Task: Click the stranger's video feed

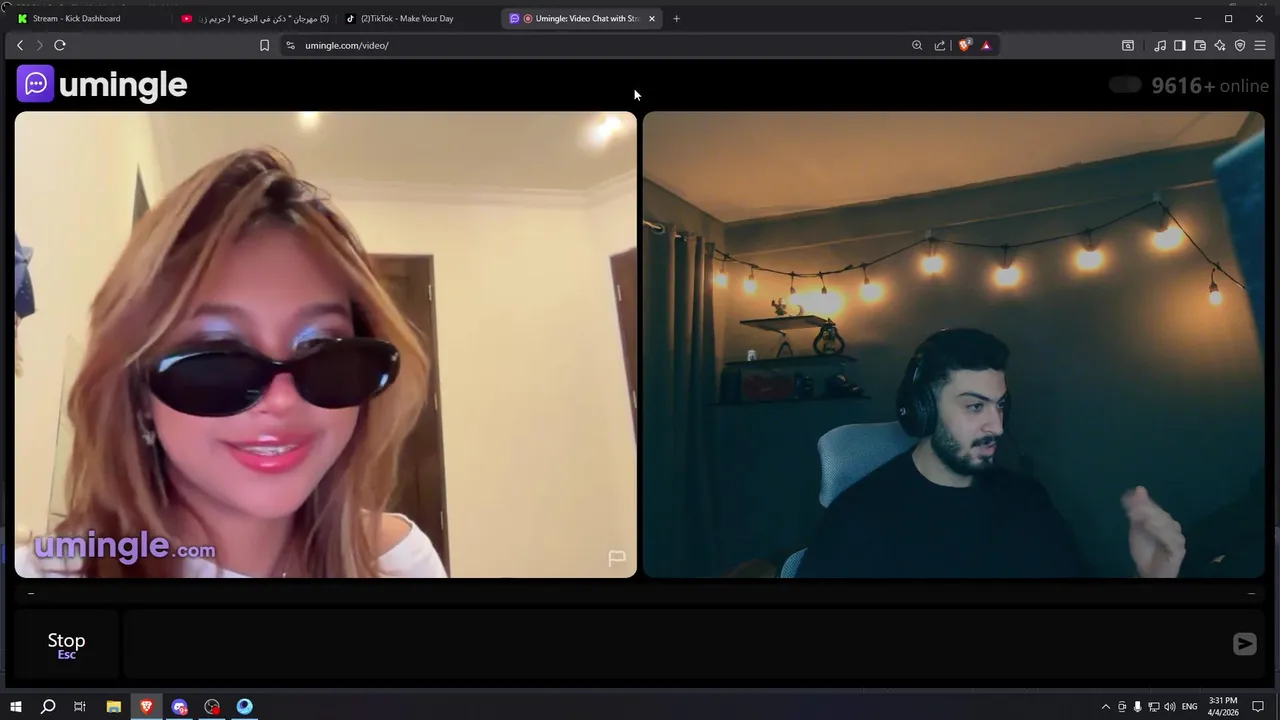Action: [x=326, y=344]
